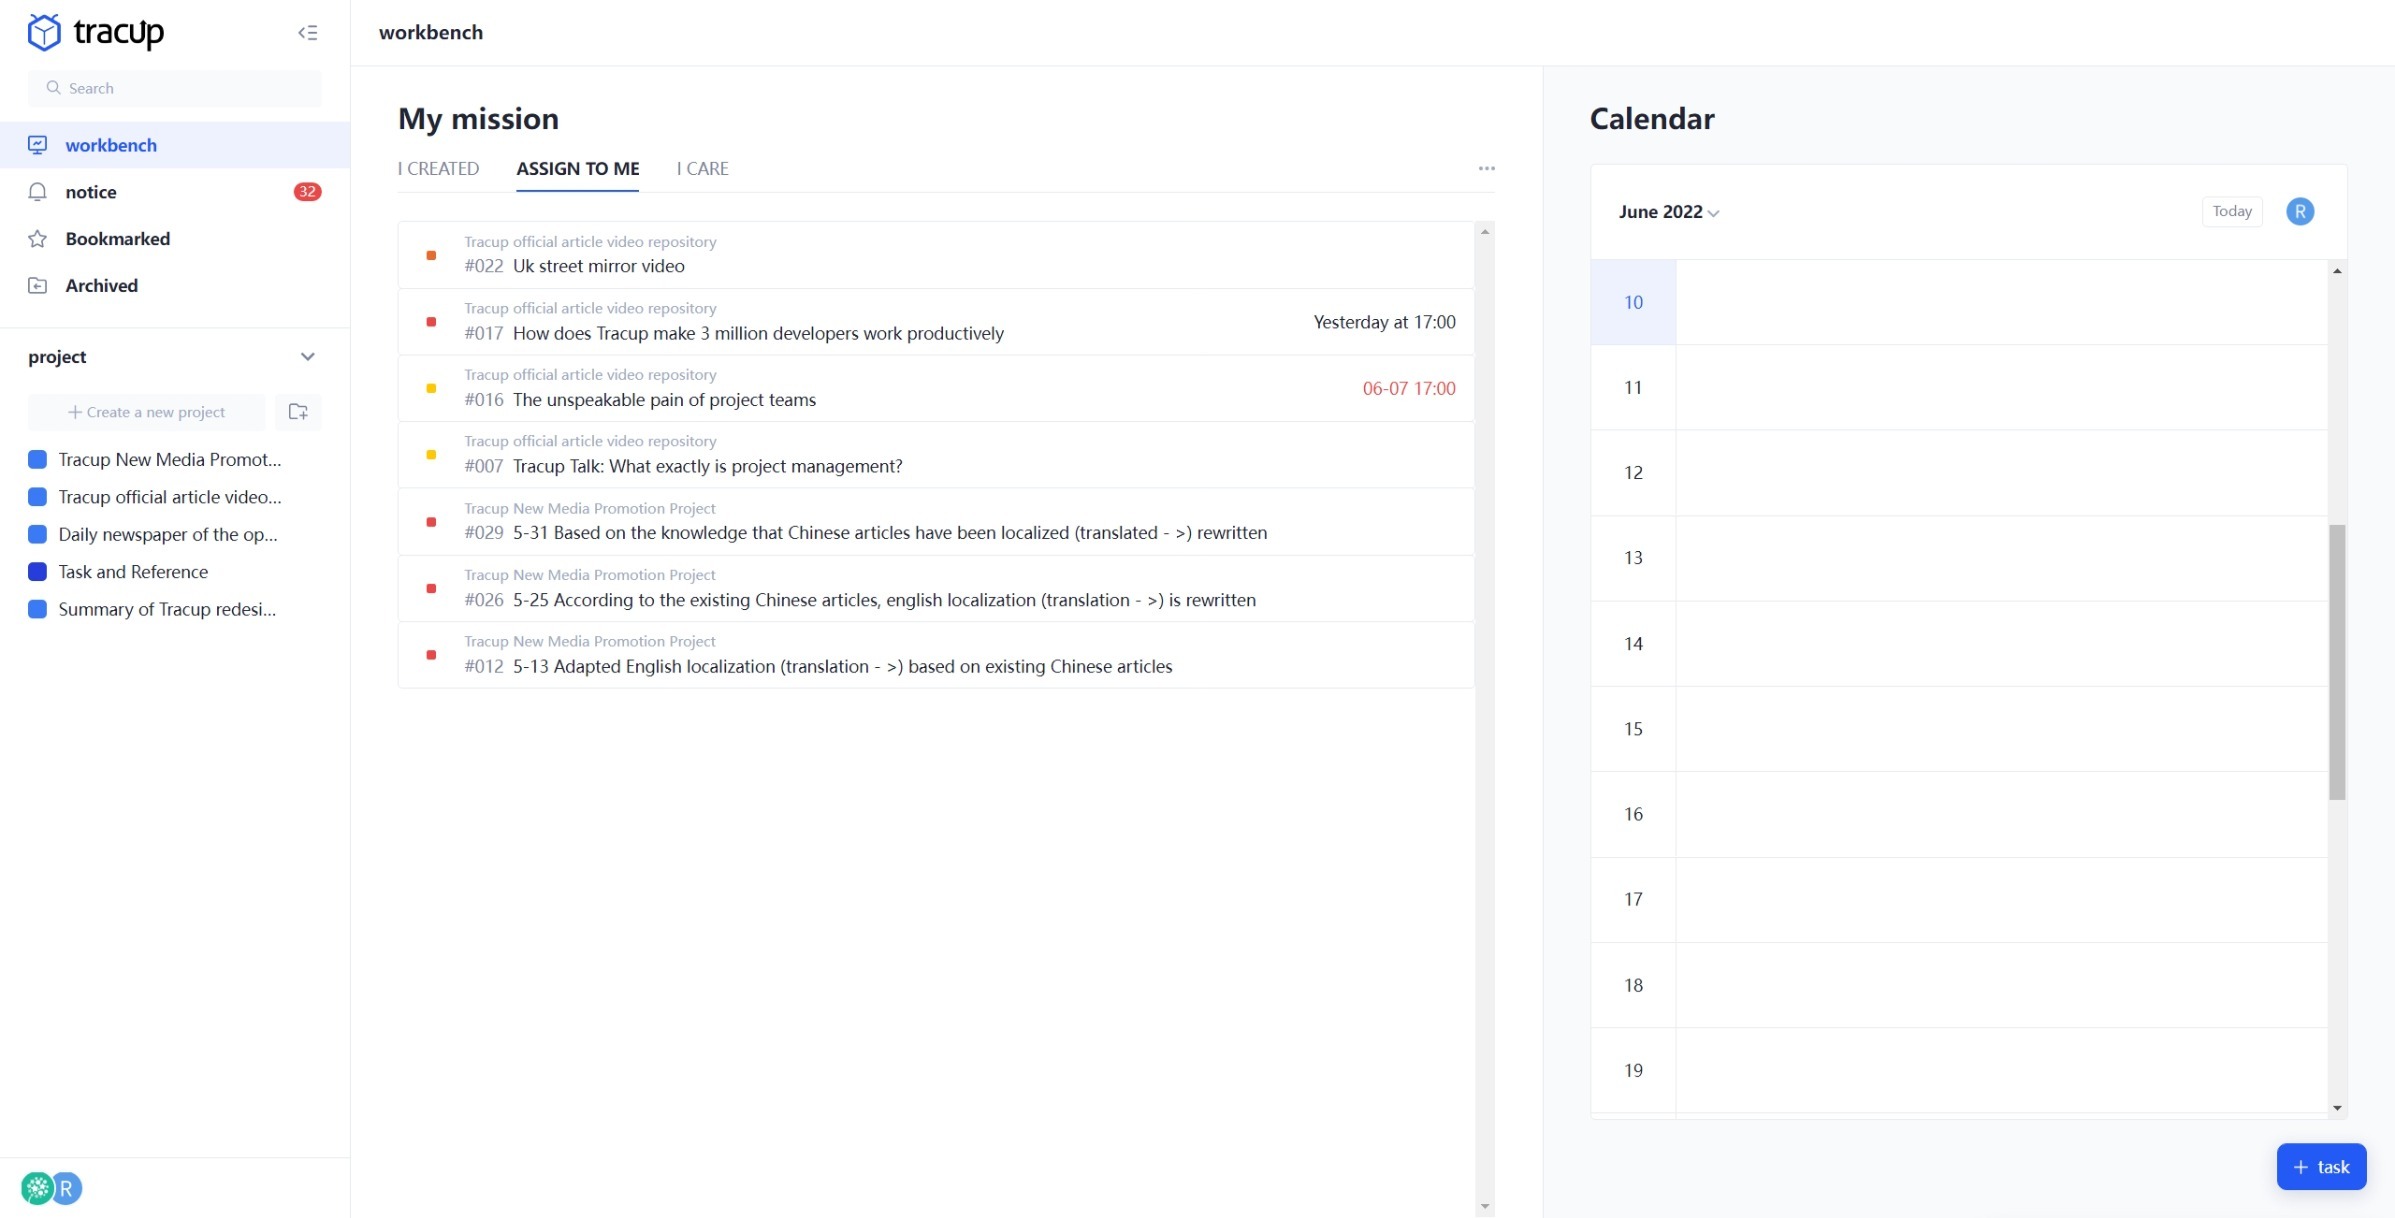Click the Tracup logo icon

(x=44, y=32)
